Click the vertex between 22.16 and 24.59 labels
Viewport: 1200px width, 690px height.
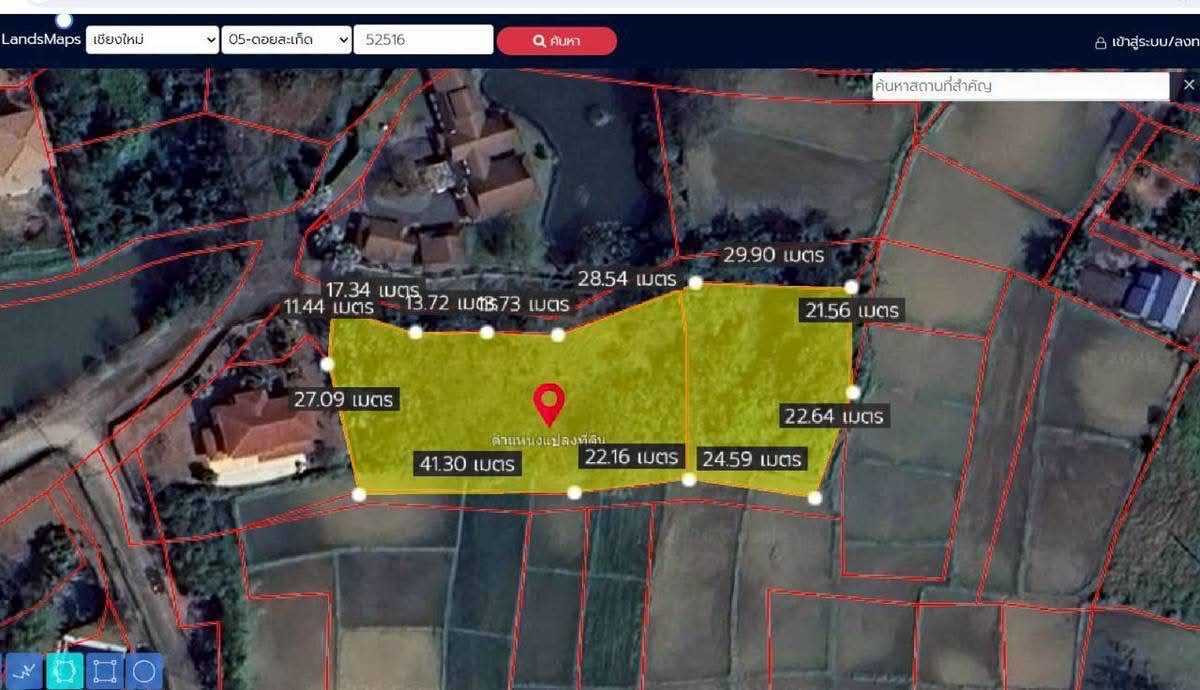[x=689, y=480]
